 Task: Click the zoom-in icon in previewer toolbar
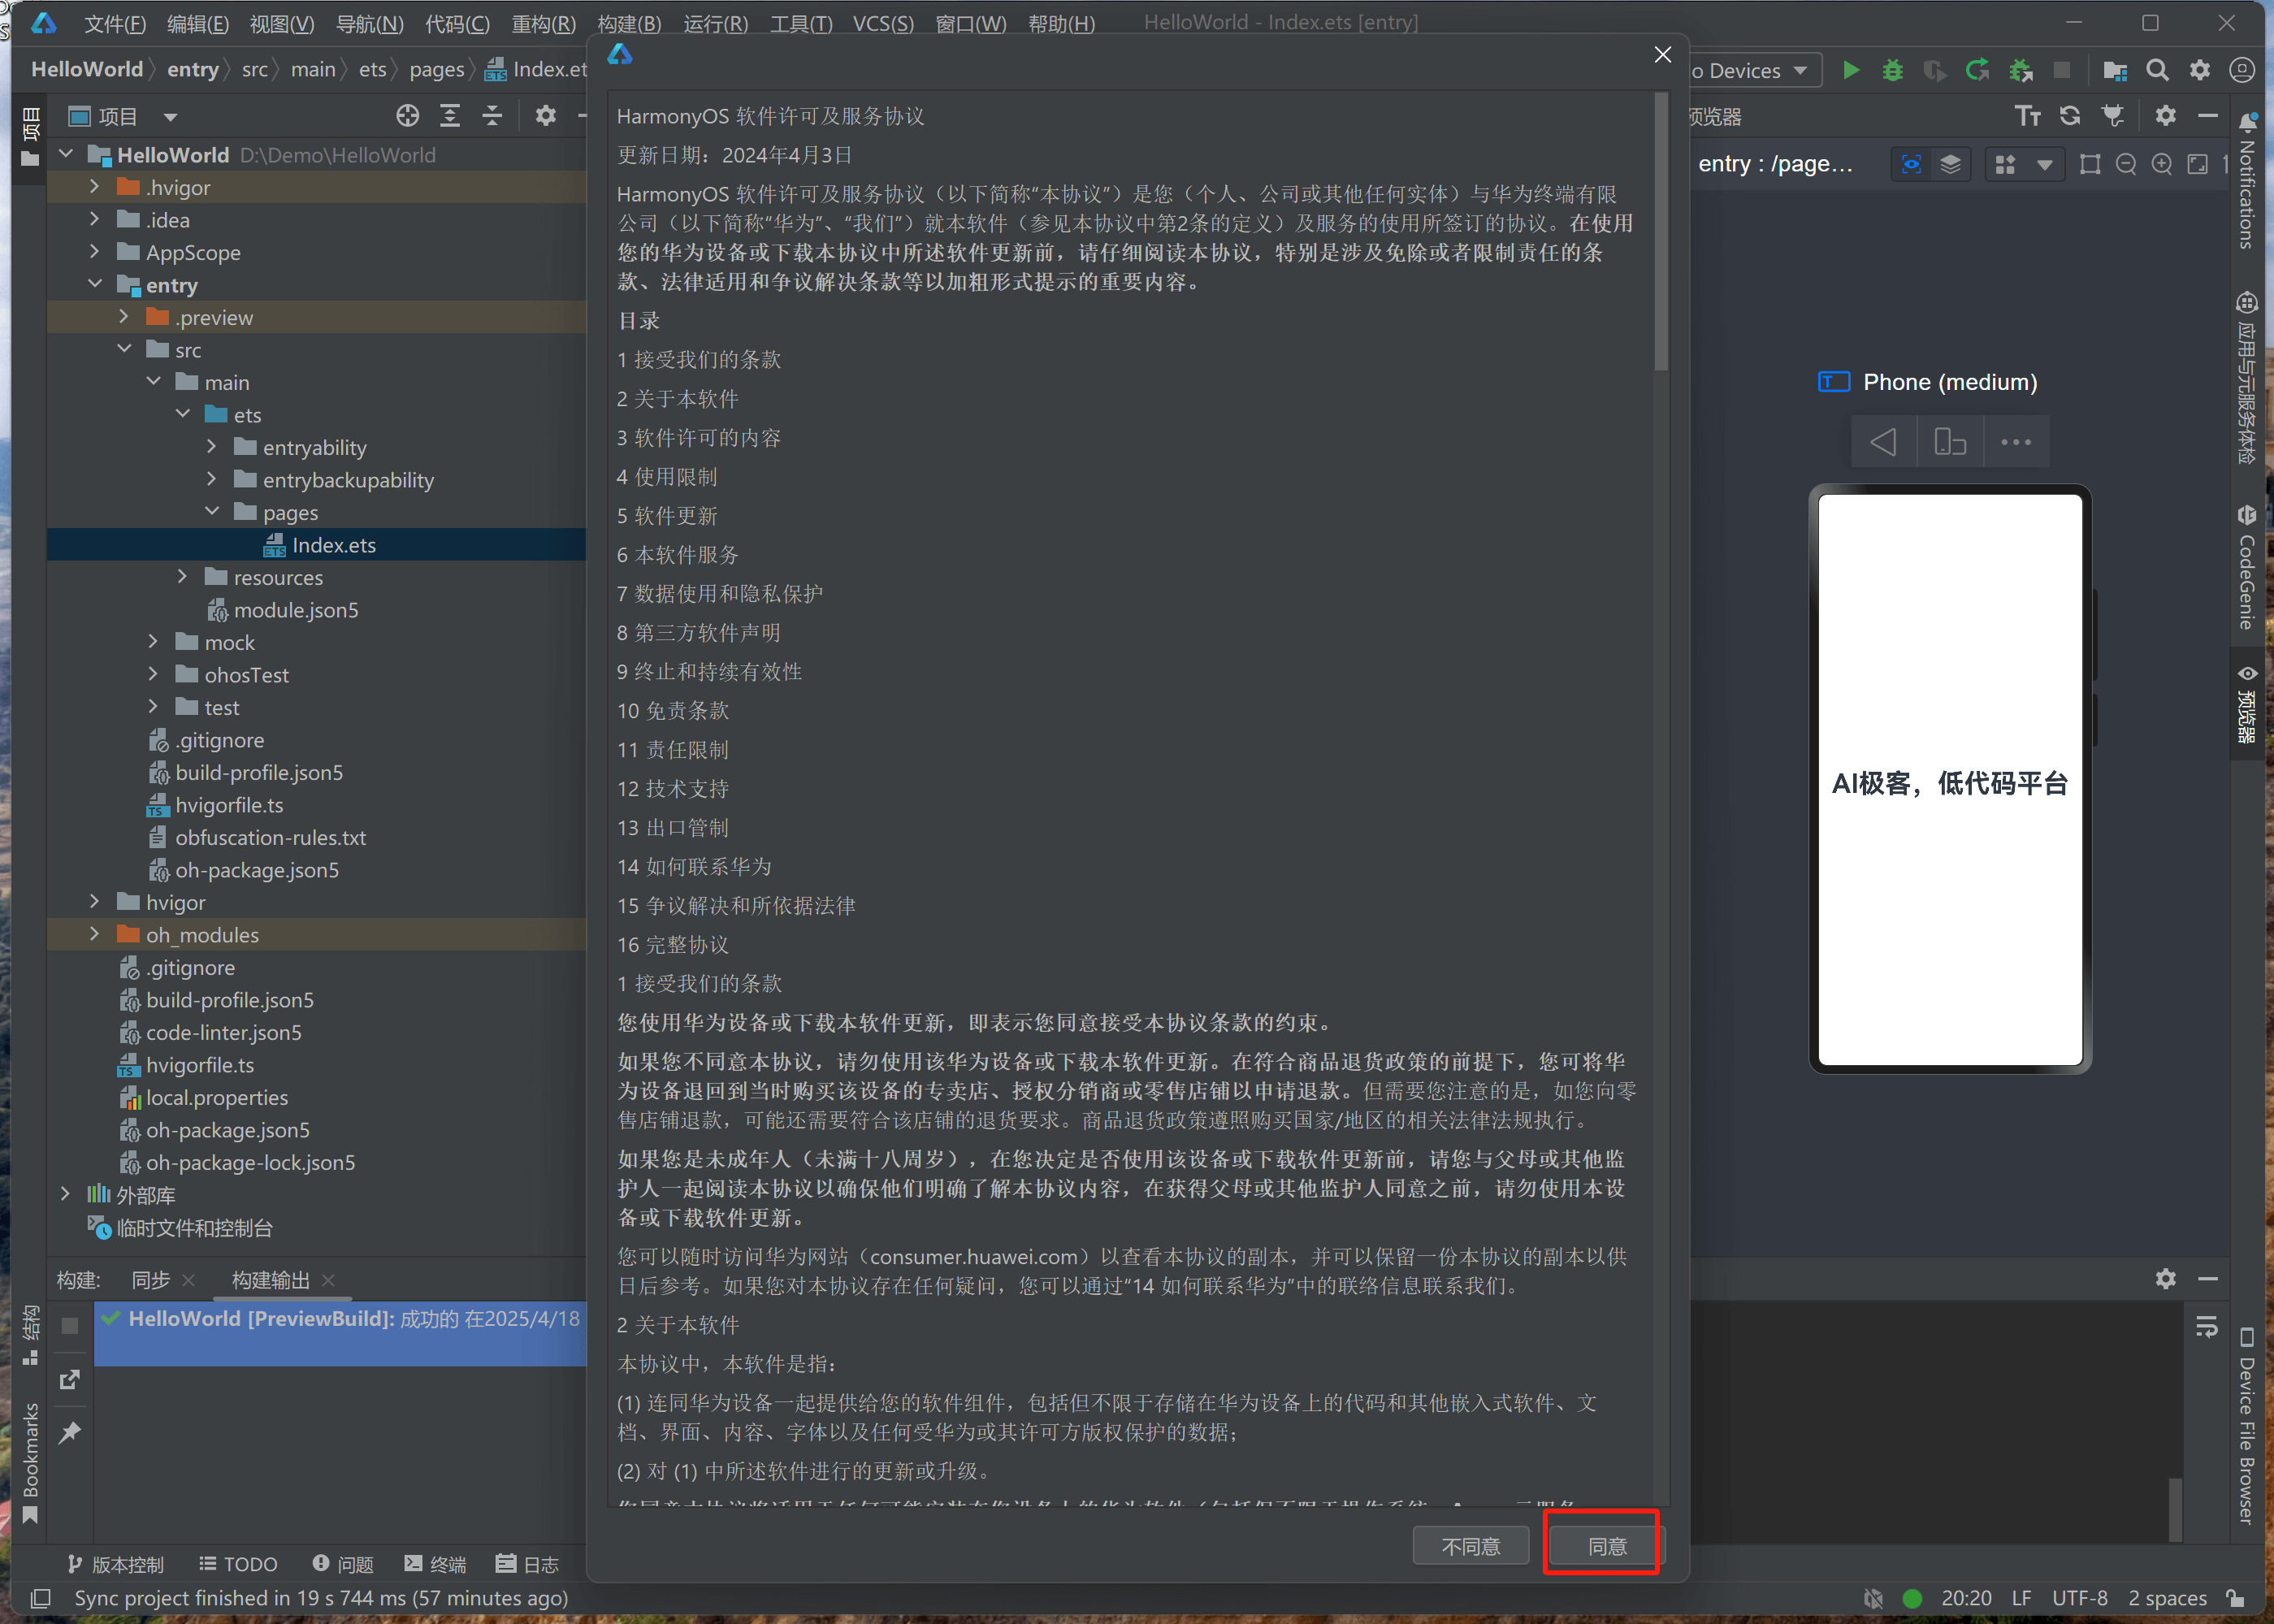click(x=2161, y=164)
